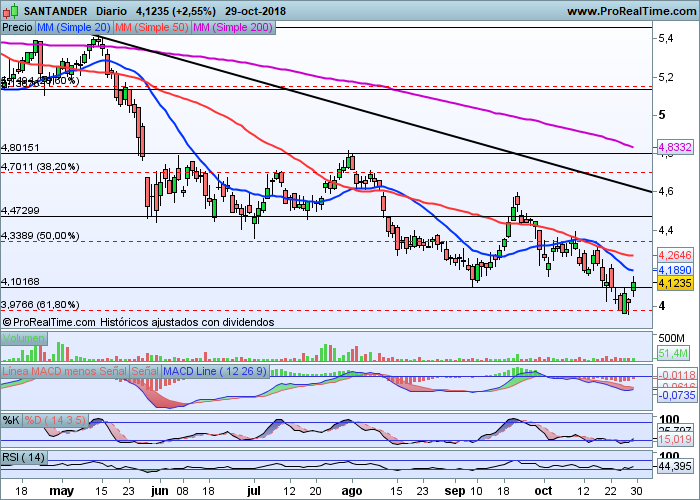This screenshot has height=500, width=700.
Task: Click the Línea MACD menos Señal label
Action: point(64,372)
